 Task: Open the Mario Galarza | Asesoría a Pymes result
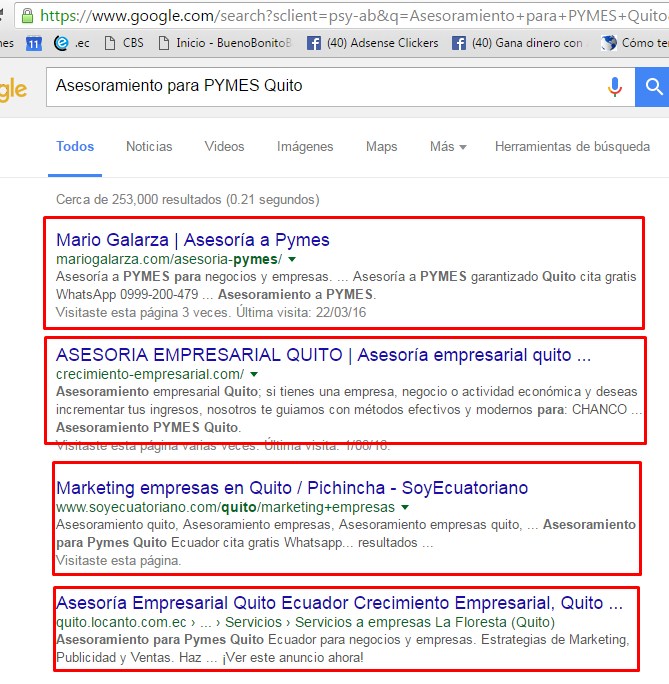192,240
